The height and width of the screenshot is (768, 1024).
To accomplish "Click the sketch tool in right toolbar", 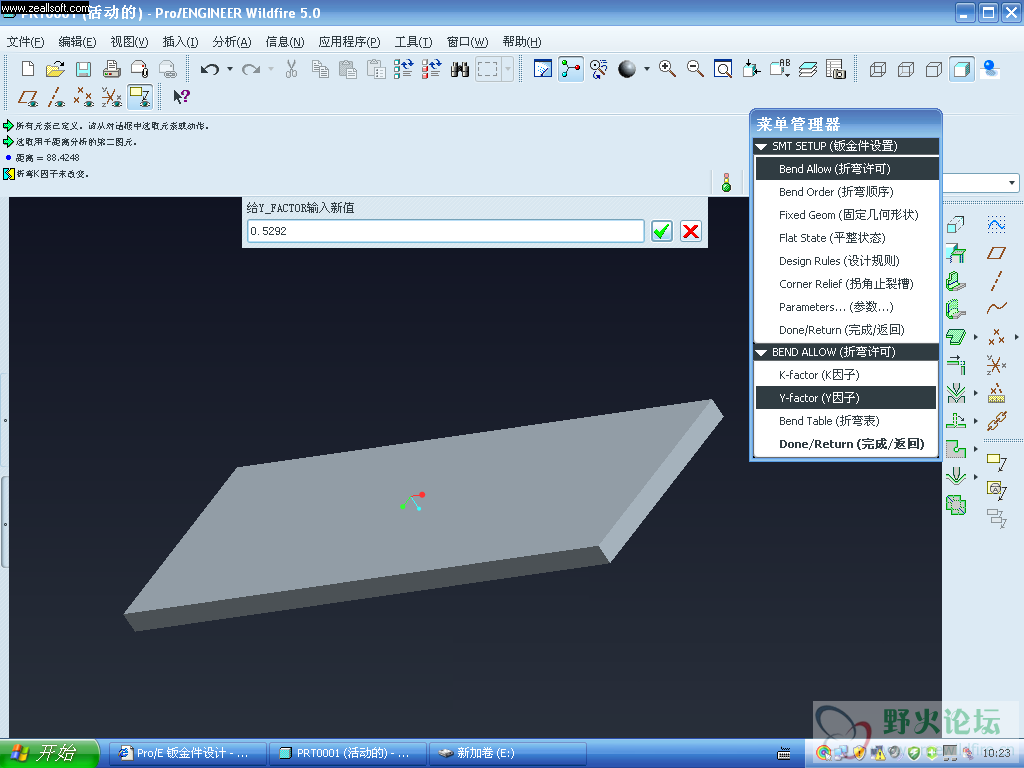I will point(997,225).
